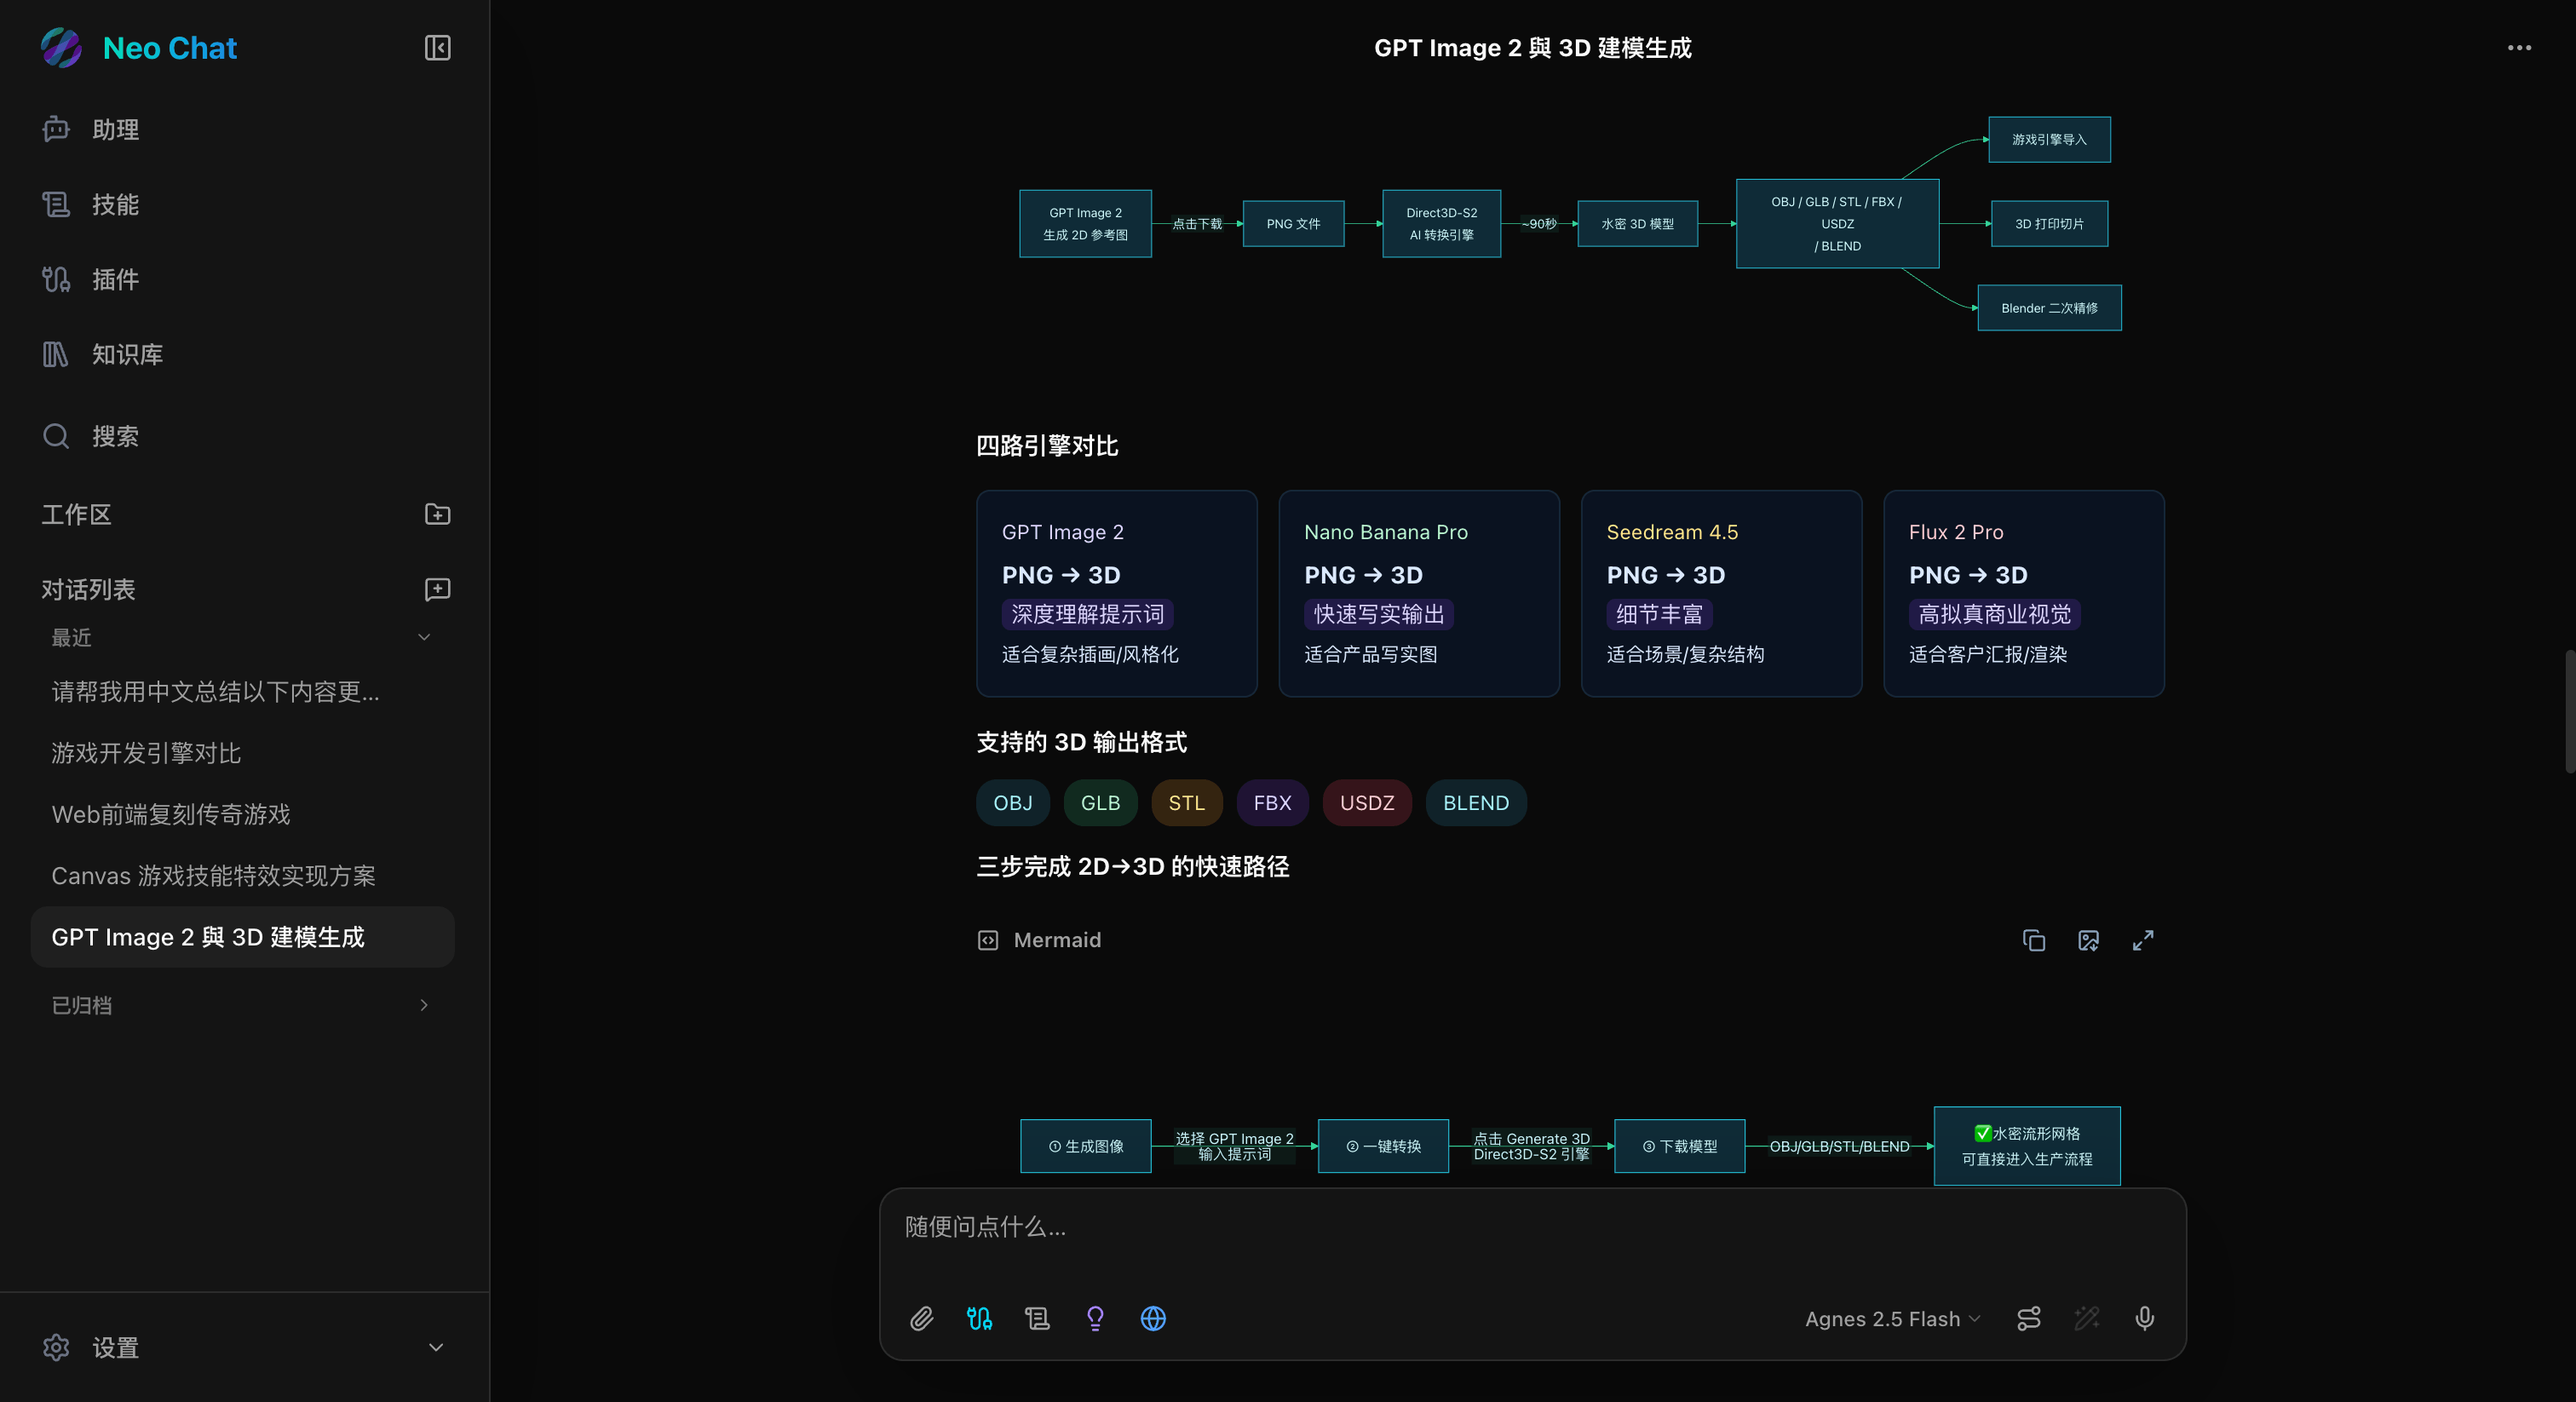
Task: Open conversation Web前端复刻传奇游戏
Action: [x=243, y=814]
